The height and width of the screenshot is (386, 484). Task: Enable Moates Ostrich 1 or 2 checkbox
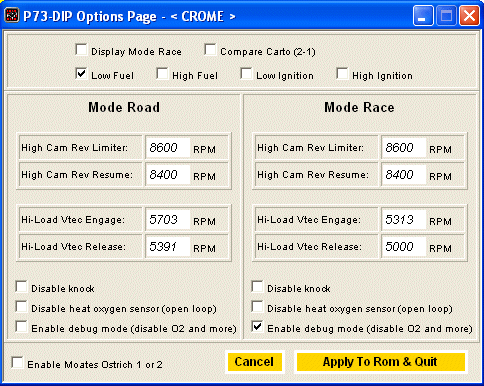(17, 363)
